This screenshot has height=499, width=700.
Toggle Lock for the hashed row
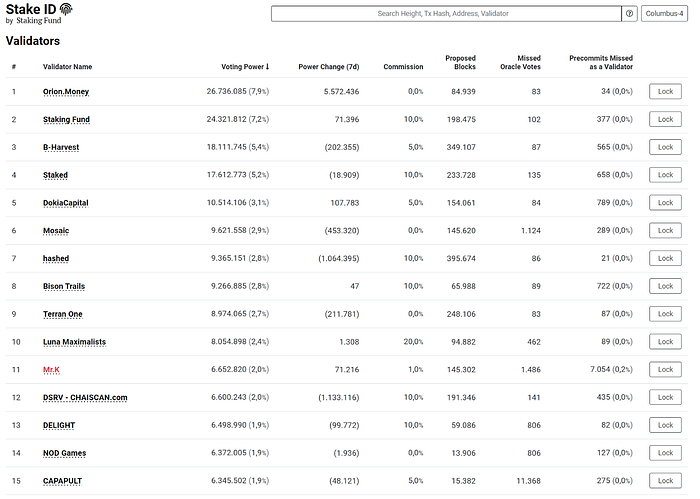tap(665, 258)
